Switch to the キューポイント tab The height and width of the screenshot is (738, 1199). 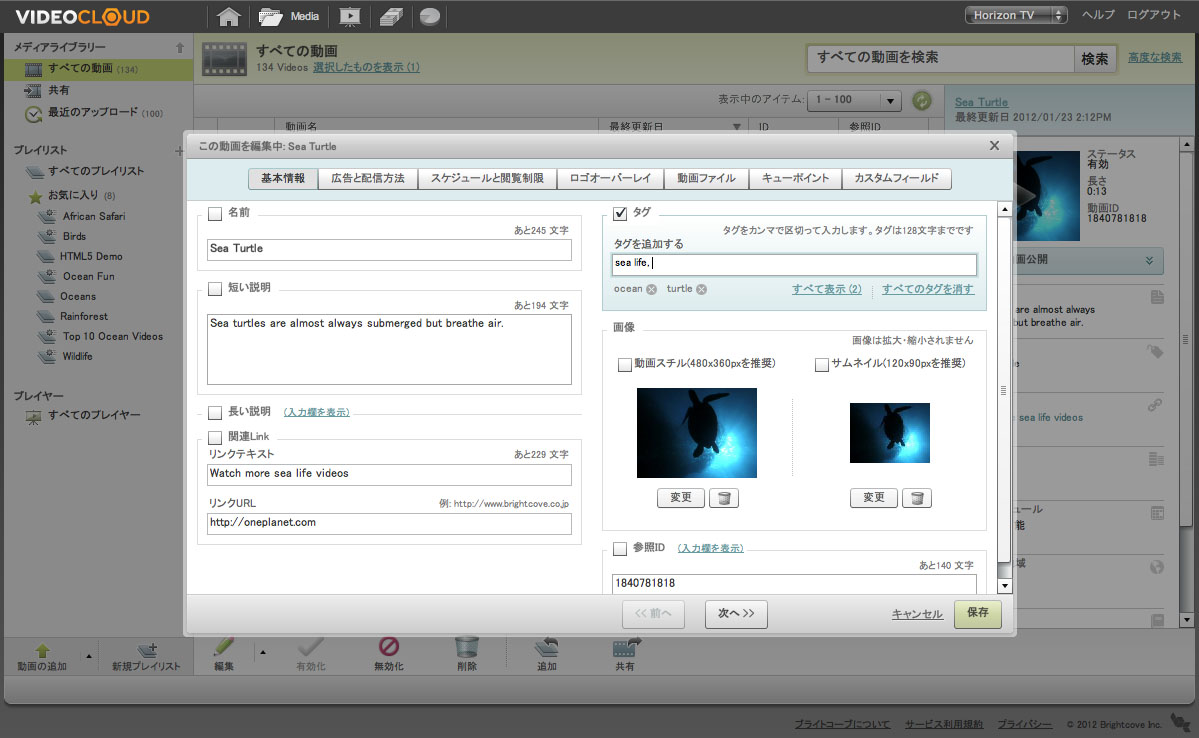coord(795,178)
